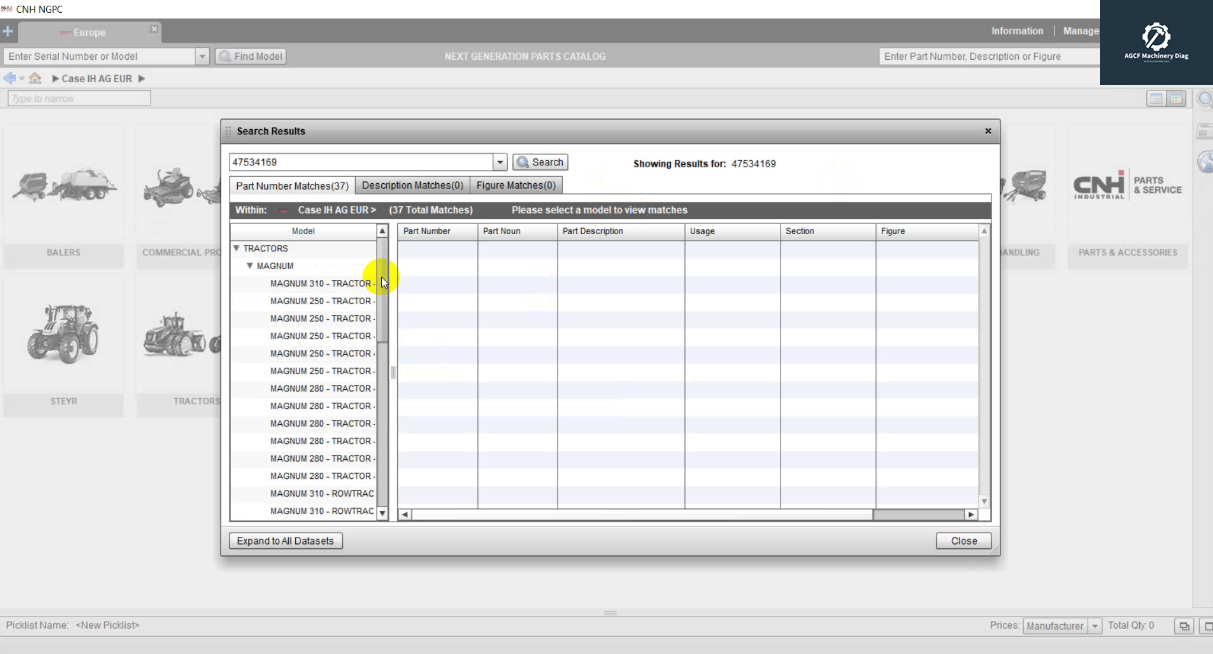Click the magnifier icon on right sidebar

coord(1204,100)
